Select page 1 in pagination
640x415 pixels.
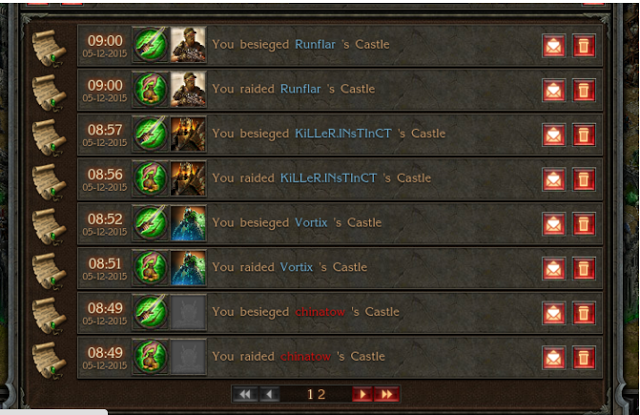(x=310, y=394)
